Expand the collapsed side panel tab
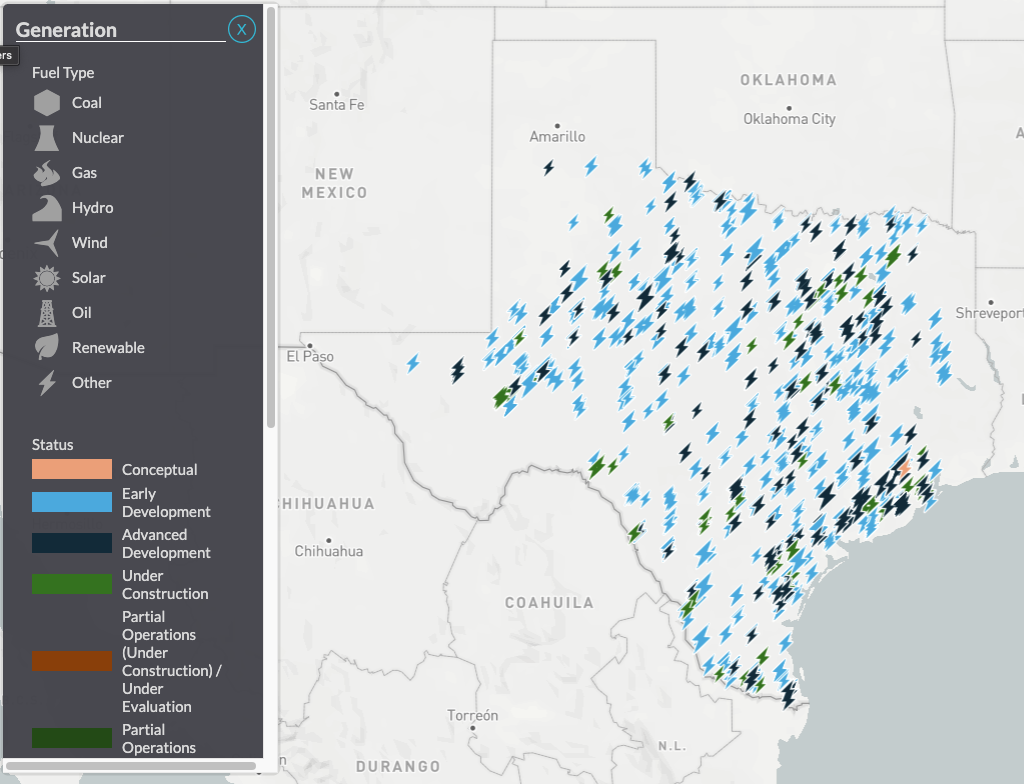The height and width of the screenshot is (784, 1024). coord(8,54)
